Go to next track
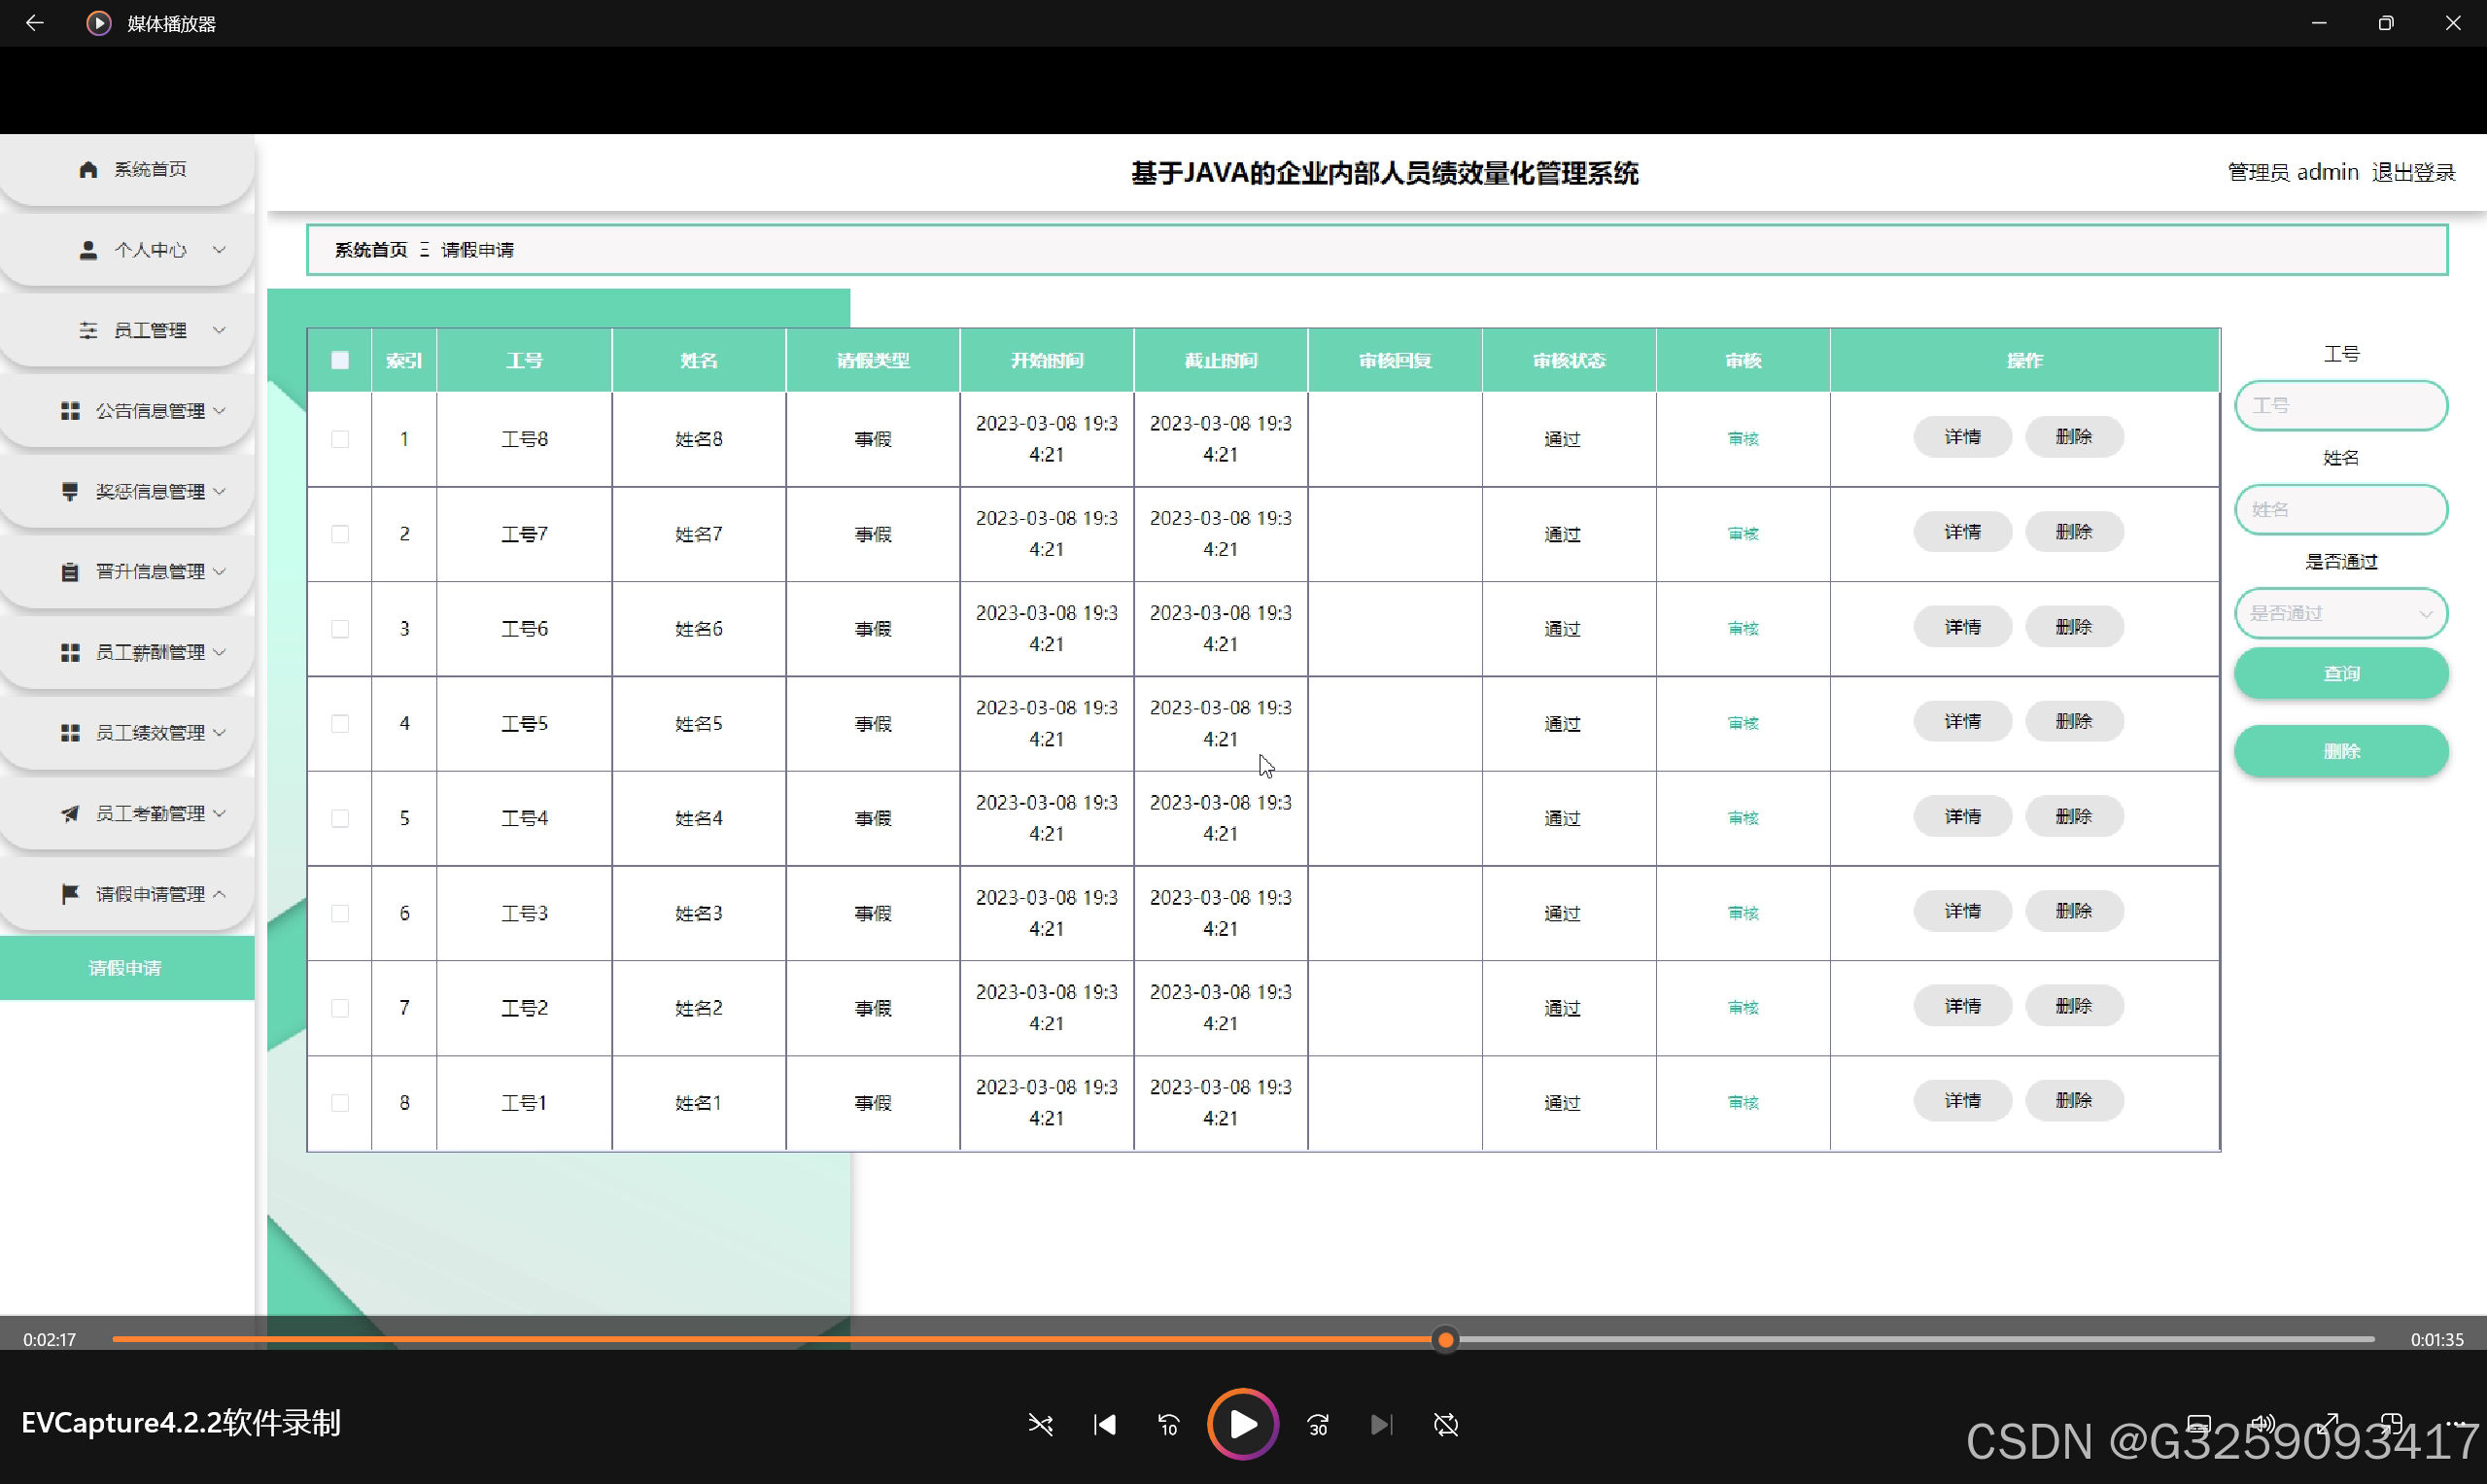The width and height of the screenshot is (2487, 1484). pyautogui.click(x=1381, y=1424)
